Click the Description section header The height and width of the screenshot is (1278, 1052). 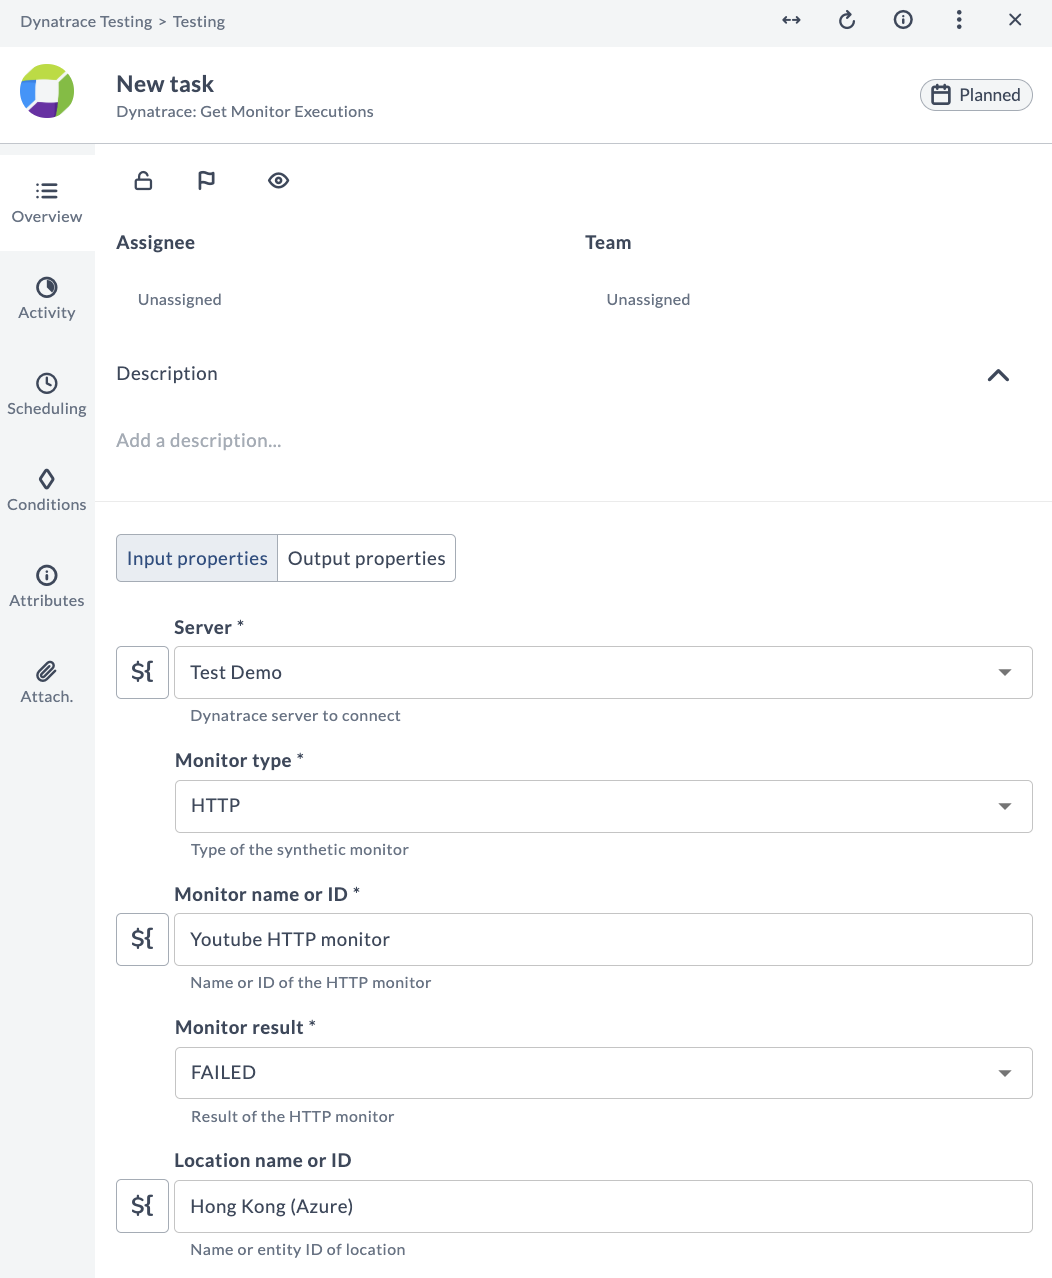point(167,373)
